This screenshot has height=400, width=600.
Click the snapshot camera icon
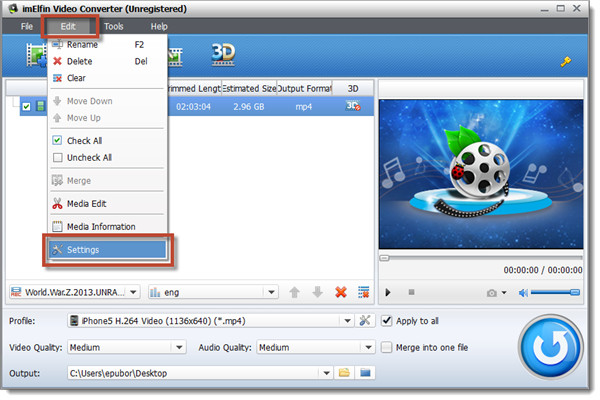tap(492, 293)
